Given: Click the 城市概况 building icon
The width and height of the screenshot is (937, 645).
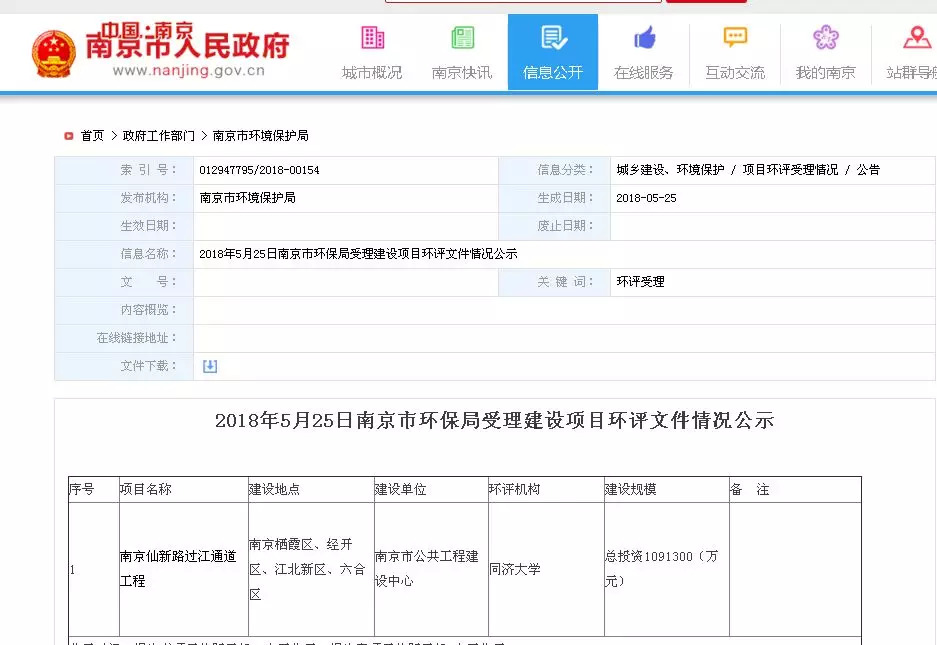Looking at the screenshot, I should [372, 38].
